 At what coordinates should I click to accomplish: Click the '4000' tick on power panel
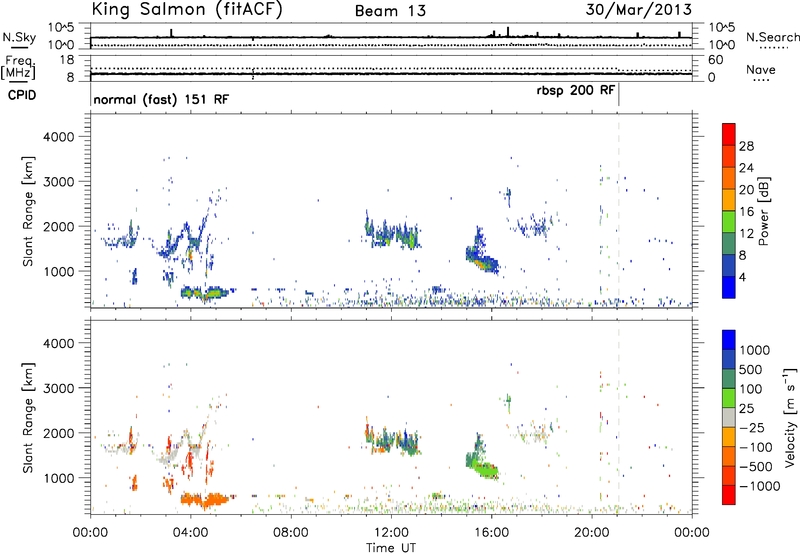point(58,137)
